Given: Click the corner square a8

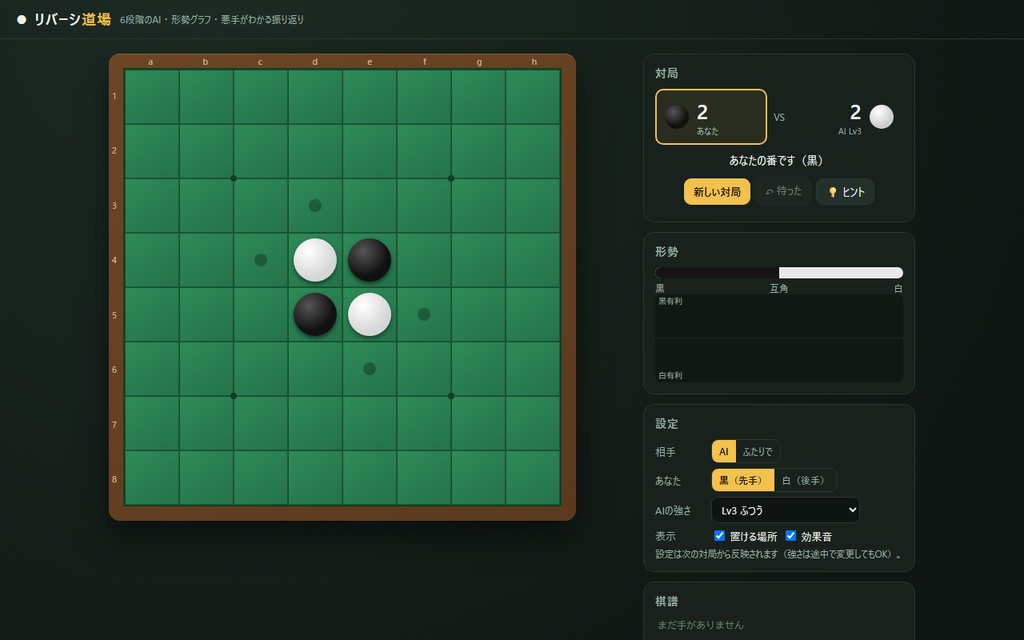Looking at the screenshot, I should click(x=152, y=477).
